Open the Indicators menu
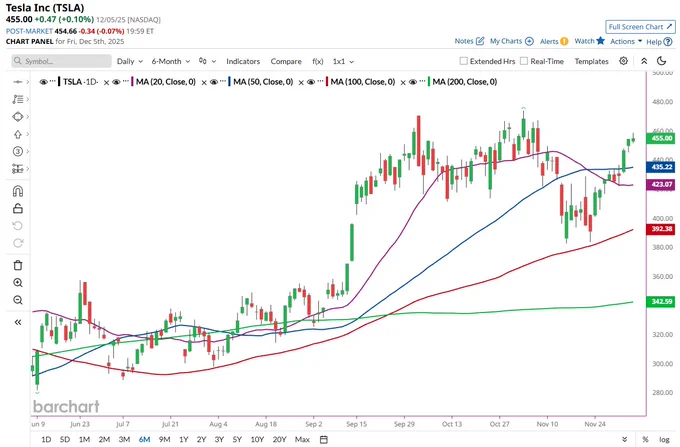This screenshot has width=680, height=447. (243, 61)
